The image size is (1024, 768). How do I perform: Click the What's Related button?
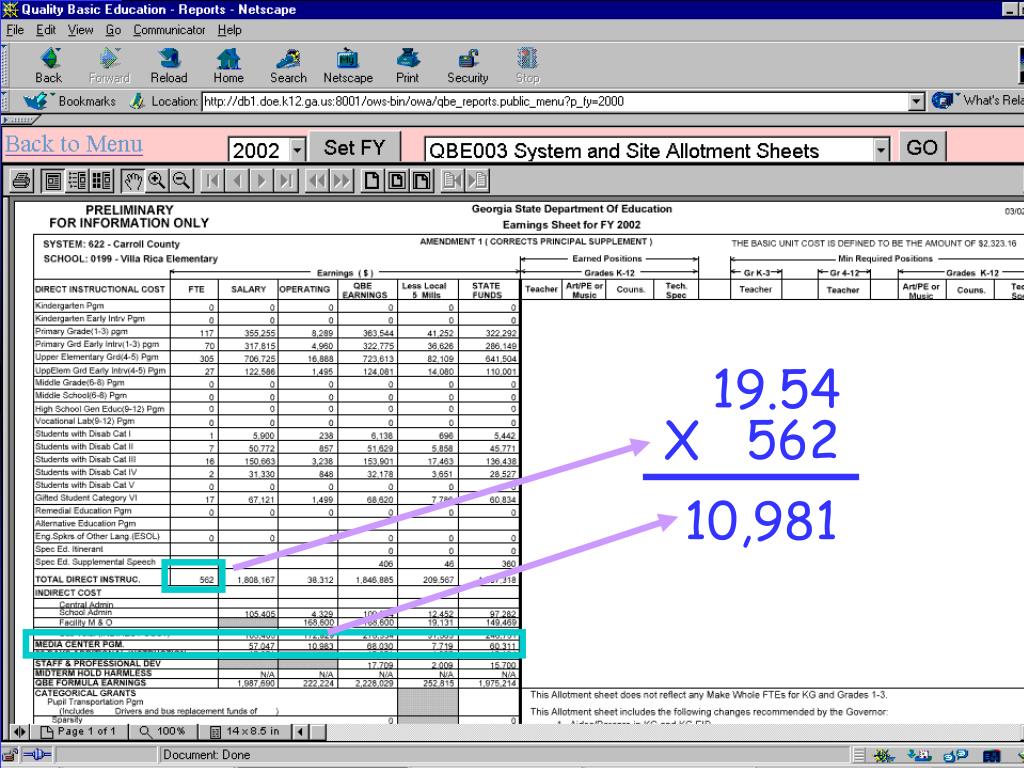(x=977, y=101)
